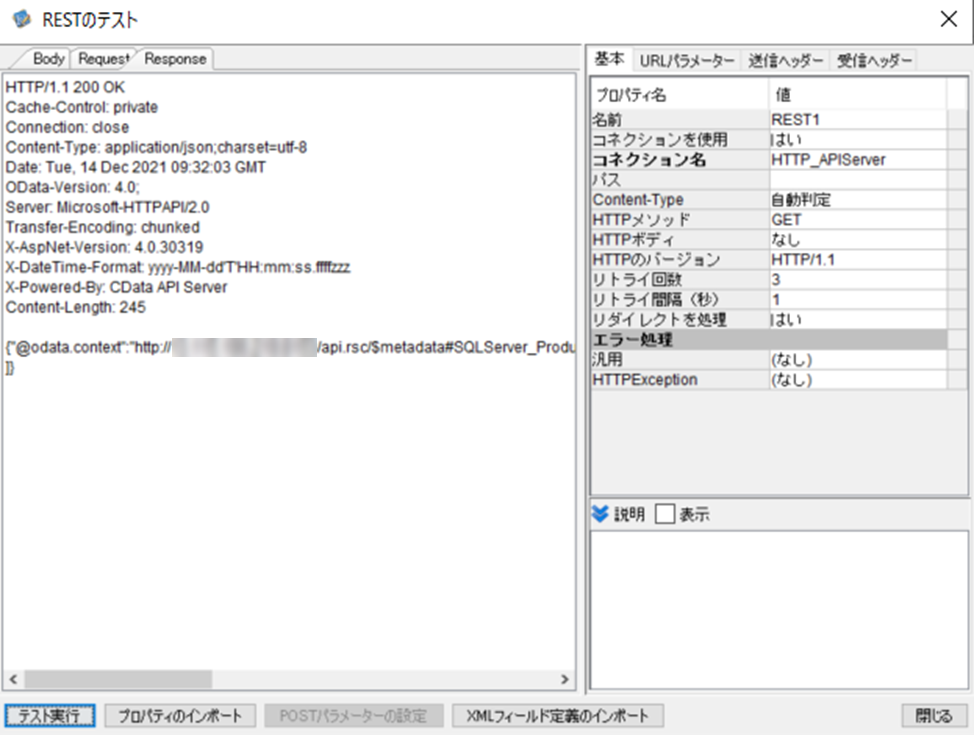This screenshot has height=735, width=974.
Task: Select the コネクション名 value HTTP_APIServer
Action: (x=858, y=160)
